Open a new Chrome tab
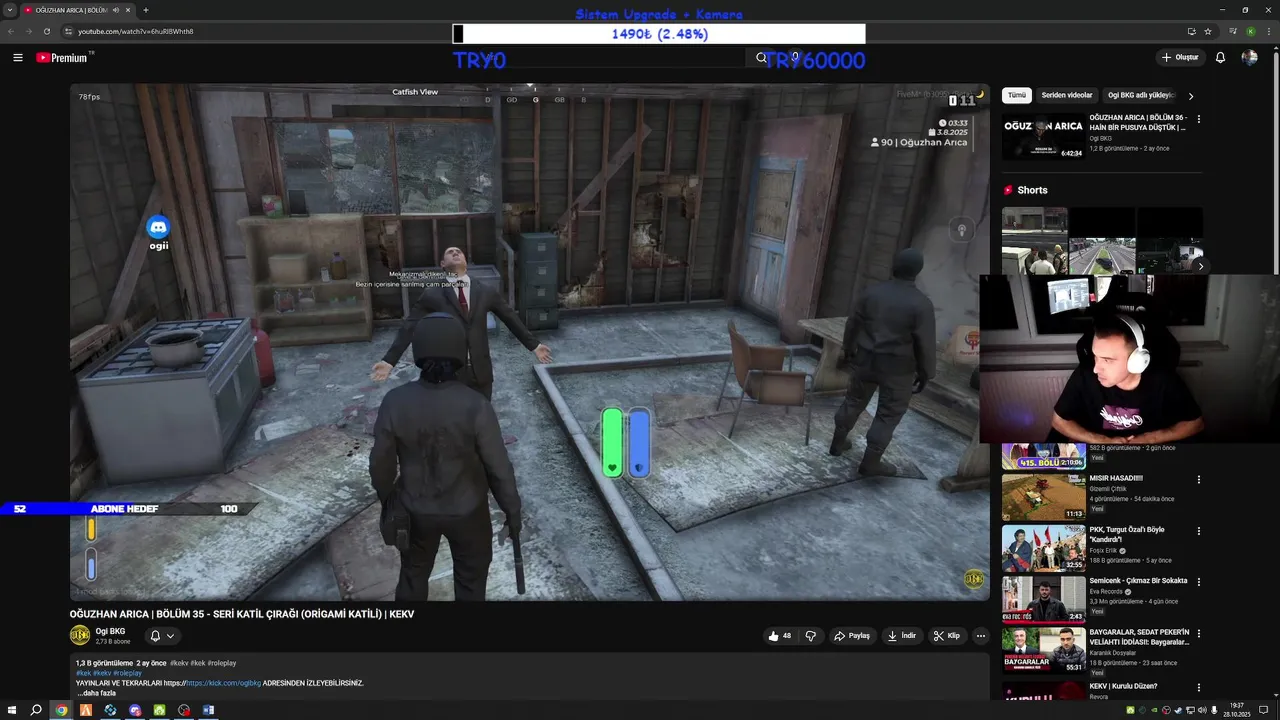Viewport: 1280px width, 720px height. [x=146, y=10]
